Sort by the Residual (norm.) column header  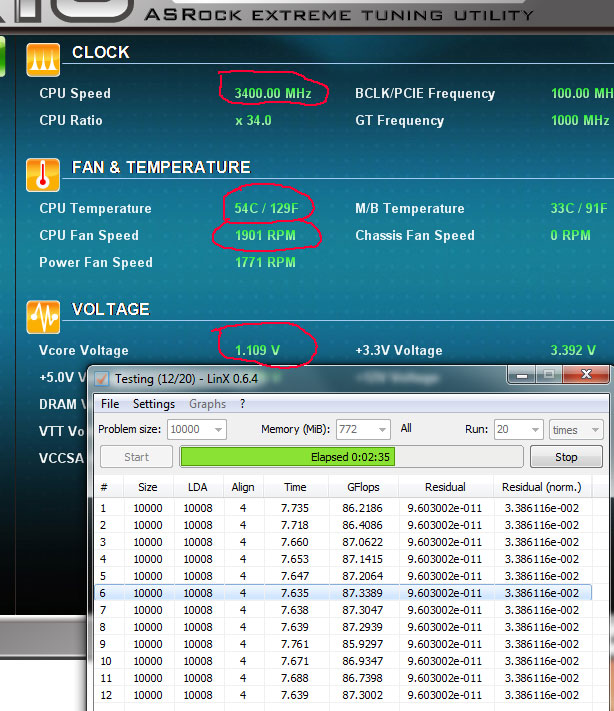pos(541,487)
